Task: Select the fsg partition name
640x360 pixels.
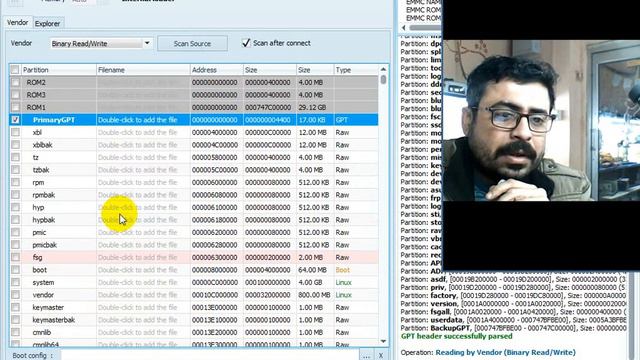Action: point(38,257)
